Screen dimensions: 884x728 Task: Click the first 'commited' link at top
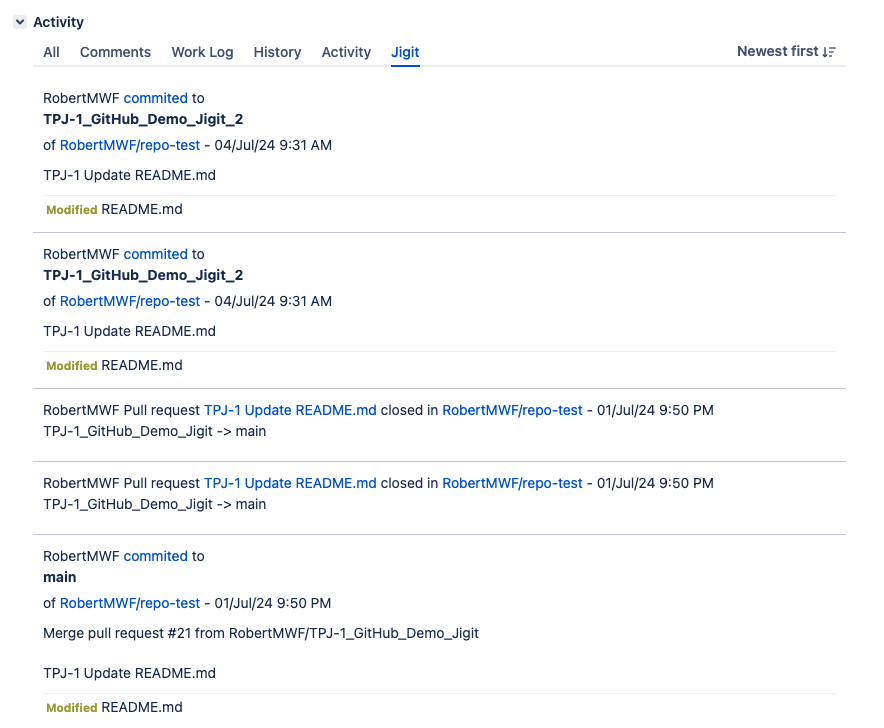pos(155,98)
